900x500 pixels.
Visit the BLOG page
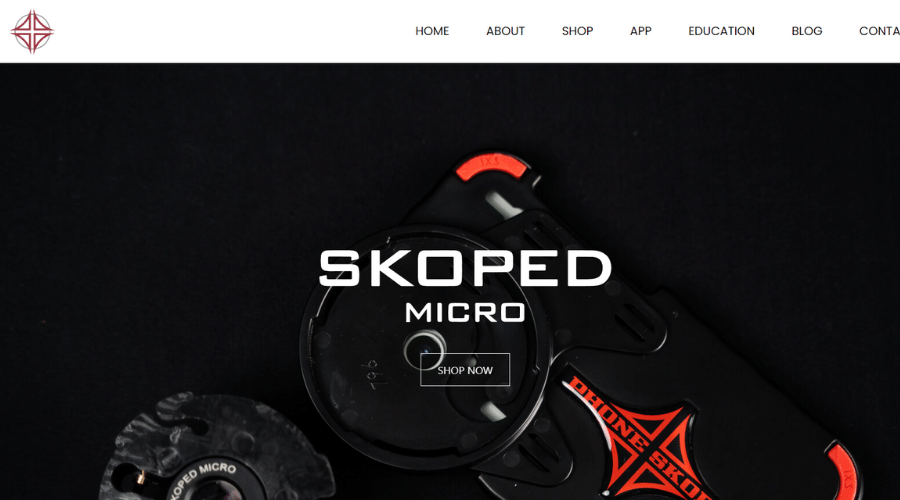[806, 31]
